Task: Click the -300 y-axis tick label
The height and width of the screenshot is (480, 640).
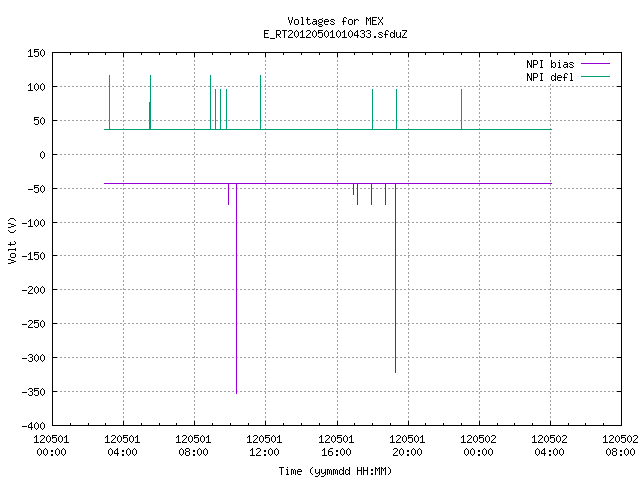Action: (33, 358)
